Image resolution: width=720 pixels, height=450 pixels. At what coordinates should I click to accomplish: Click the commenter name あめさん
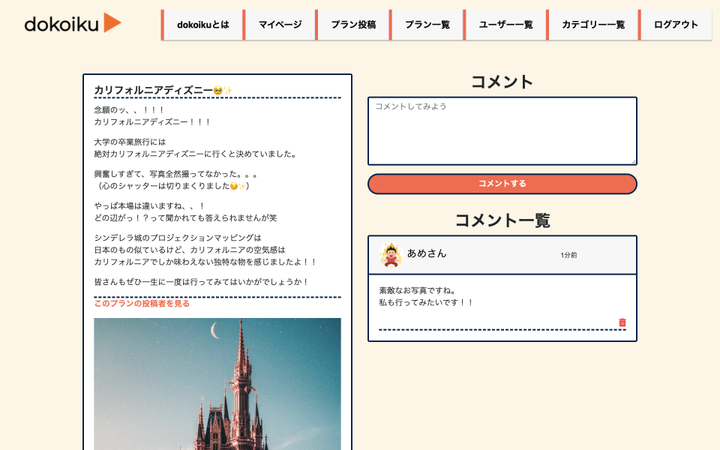427,253
